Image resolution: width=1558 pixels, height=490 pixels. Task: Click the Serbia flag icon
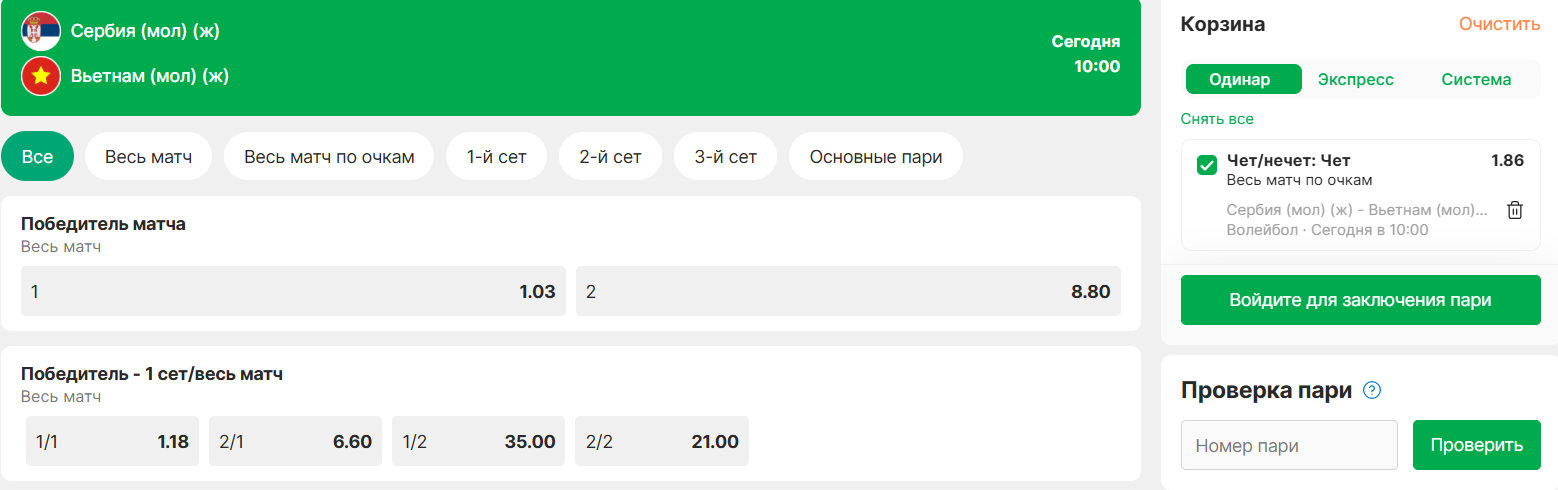pos(41,32)
